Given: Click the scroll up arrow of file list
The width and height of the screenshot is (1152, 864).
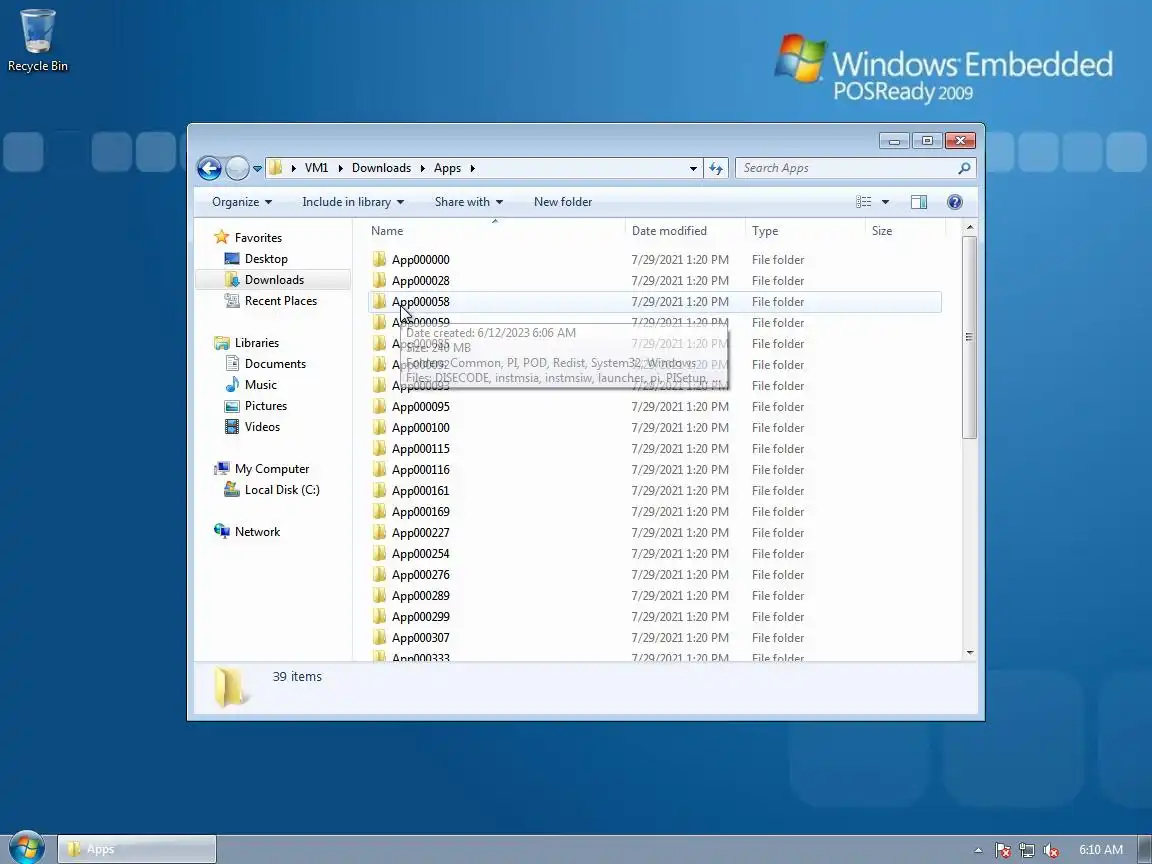Looking at the screenshot, I should (x=970, y=228).
